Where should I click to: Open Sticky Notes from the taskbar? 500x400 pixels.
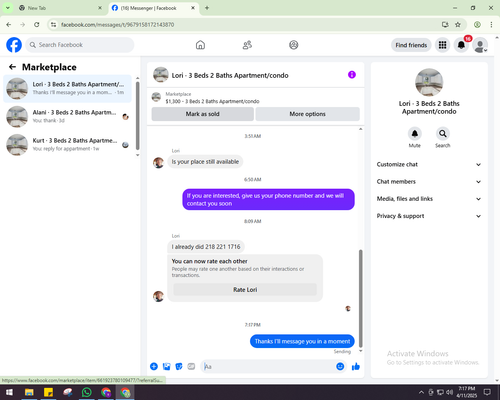pos(48,392)
